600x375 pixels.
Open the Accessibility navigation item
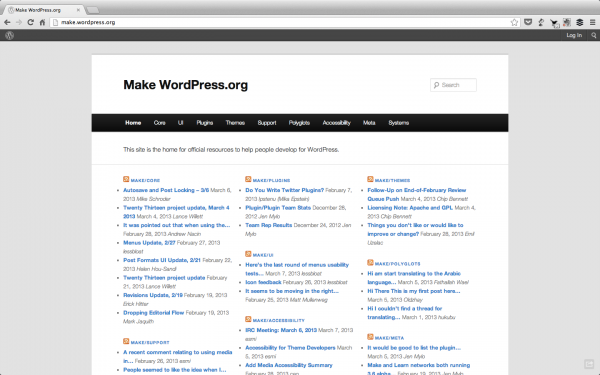click(x=336, y=123)
